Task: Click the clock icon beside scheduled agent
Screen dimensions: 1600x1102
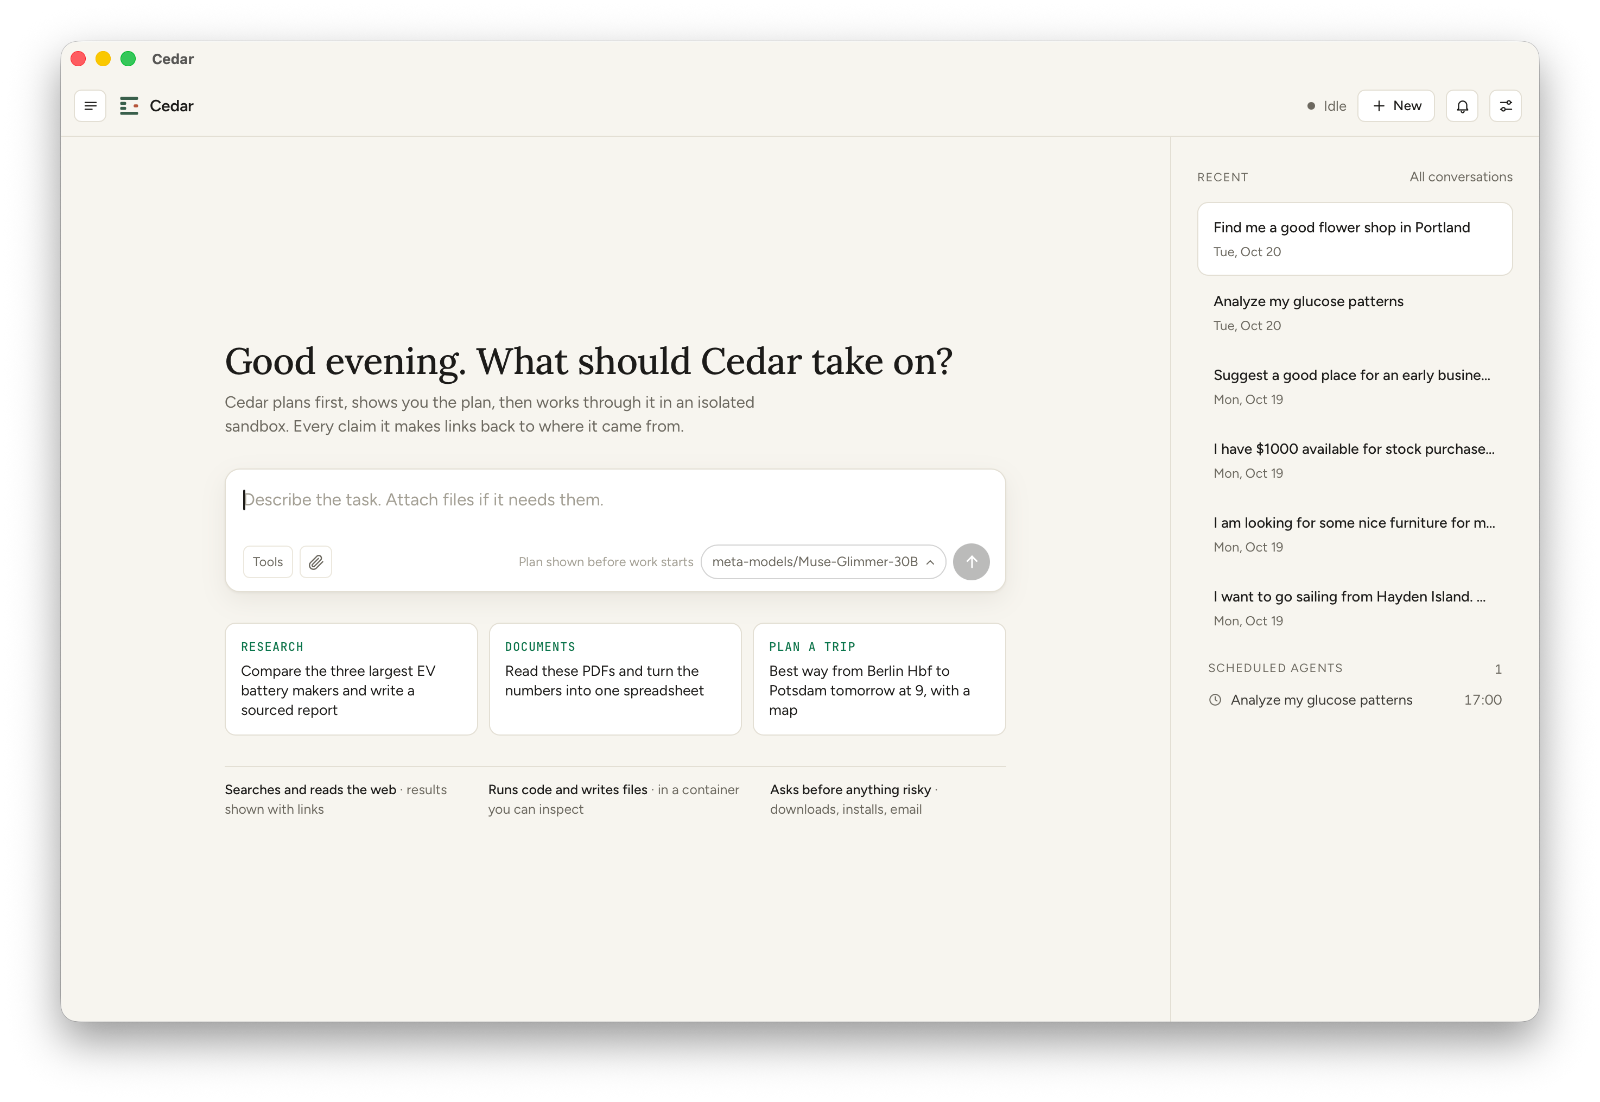Action: [1215, 700]
